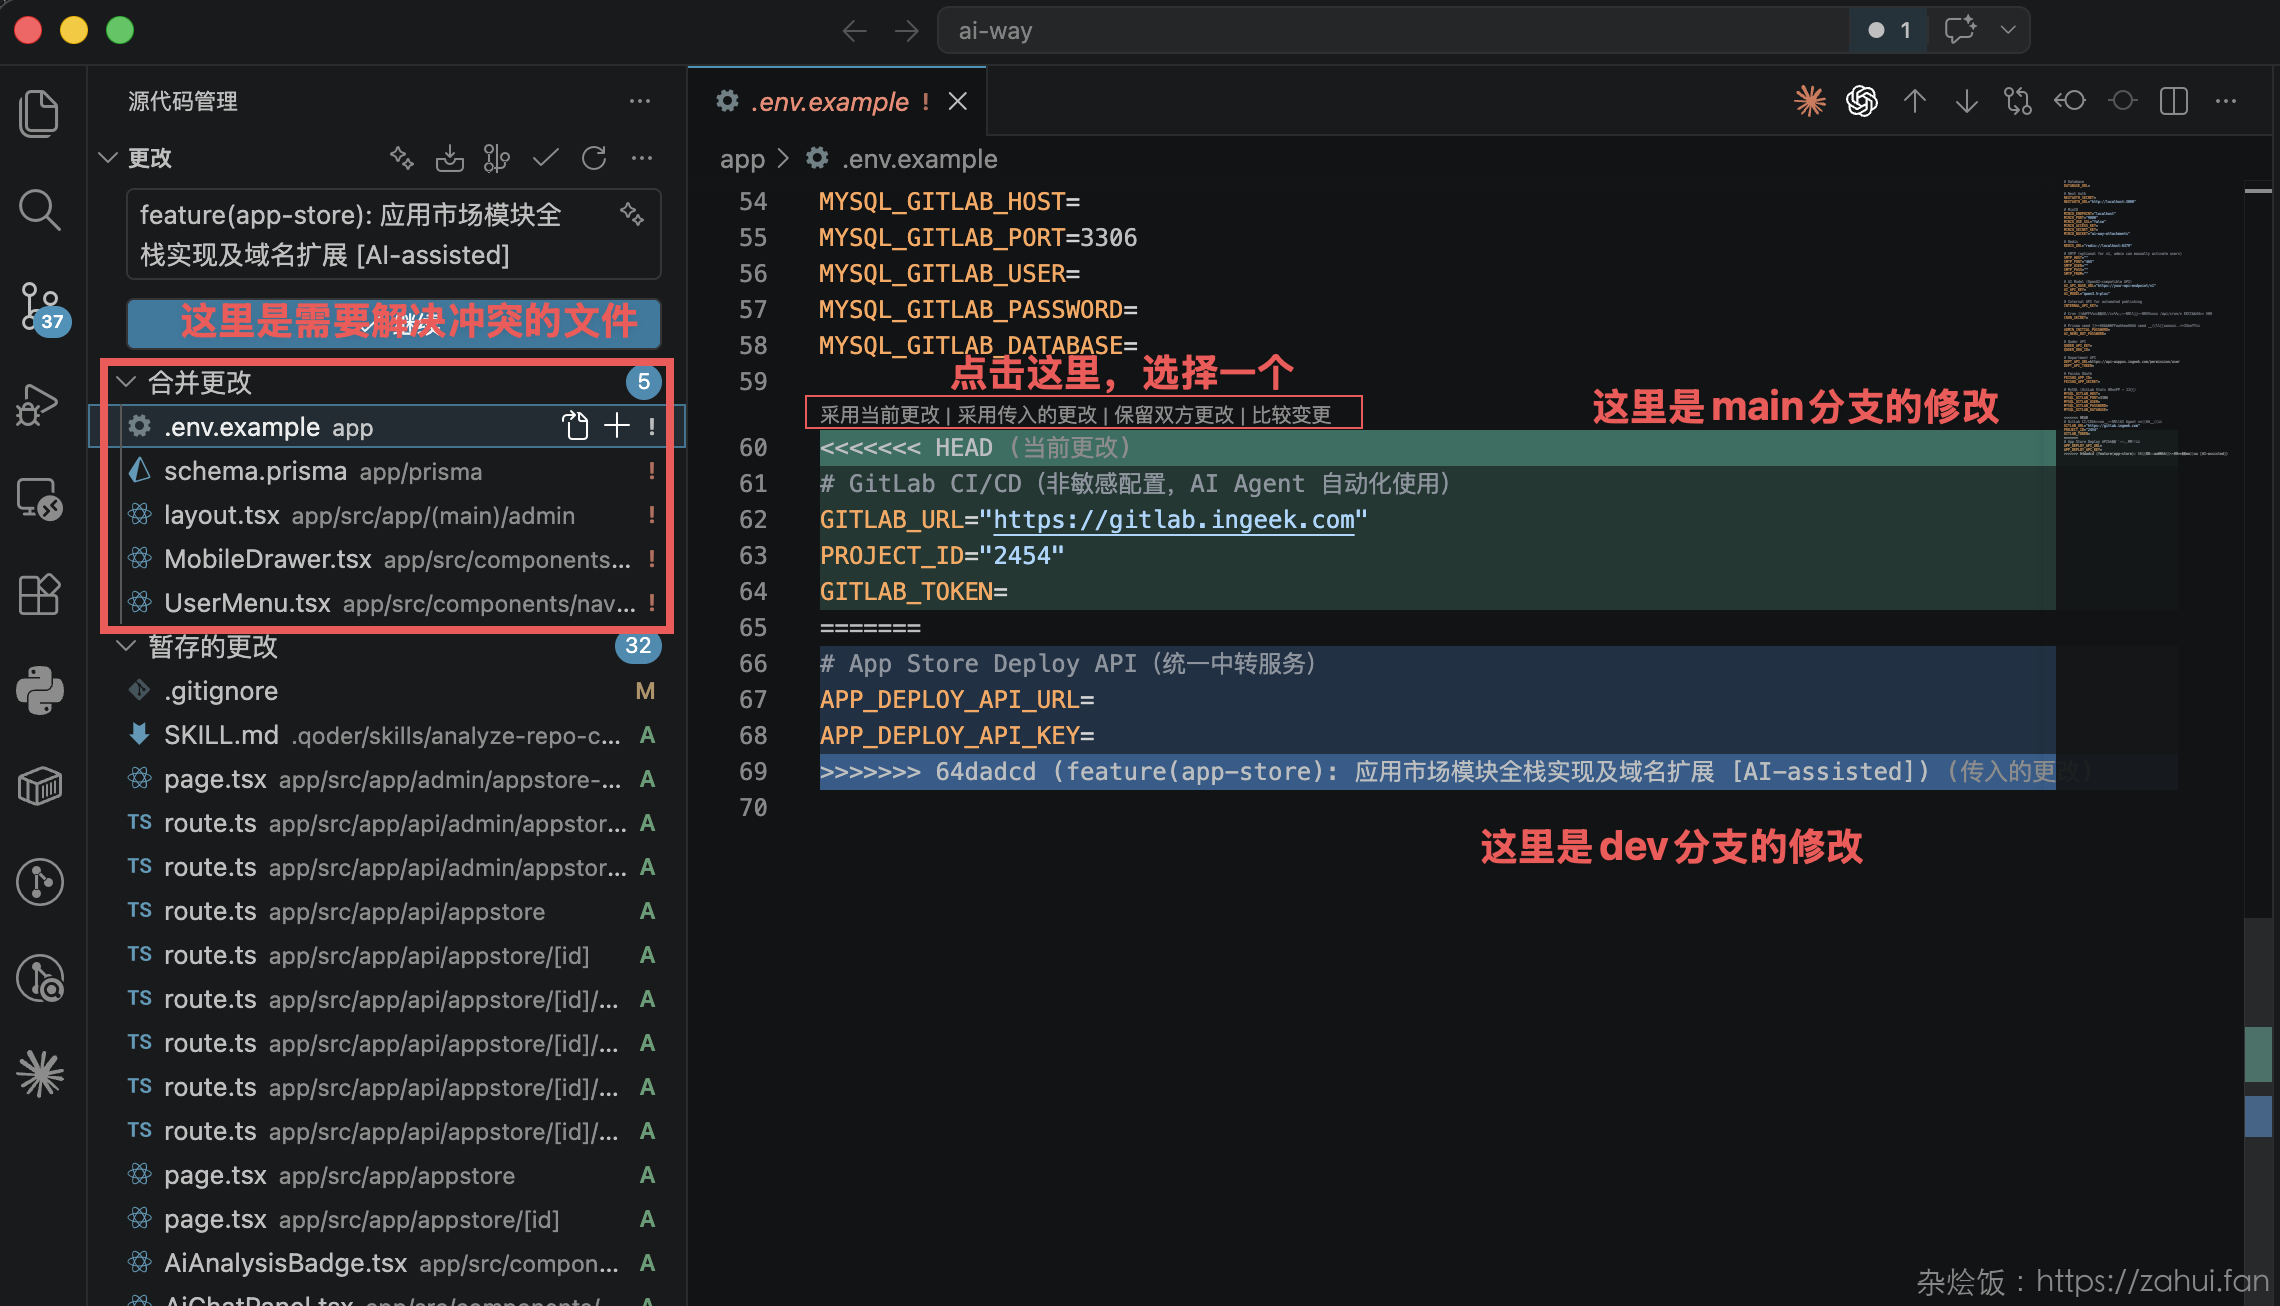Viewport: 2280px width, 1306px height.
Task: Navigate forward with the right arrow
Action: click(x=907, y=31)
